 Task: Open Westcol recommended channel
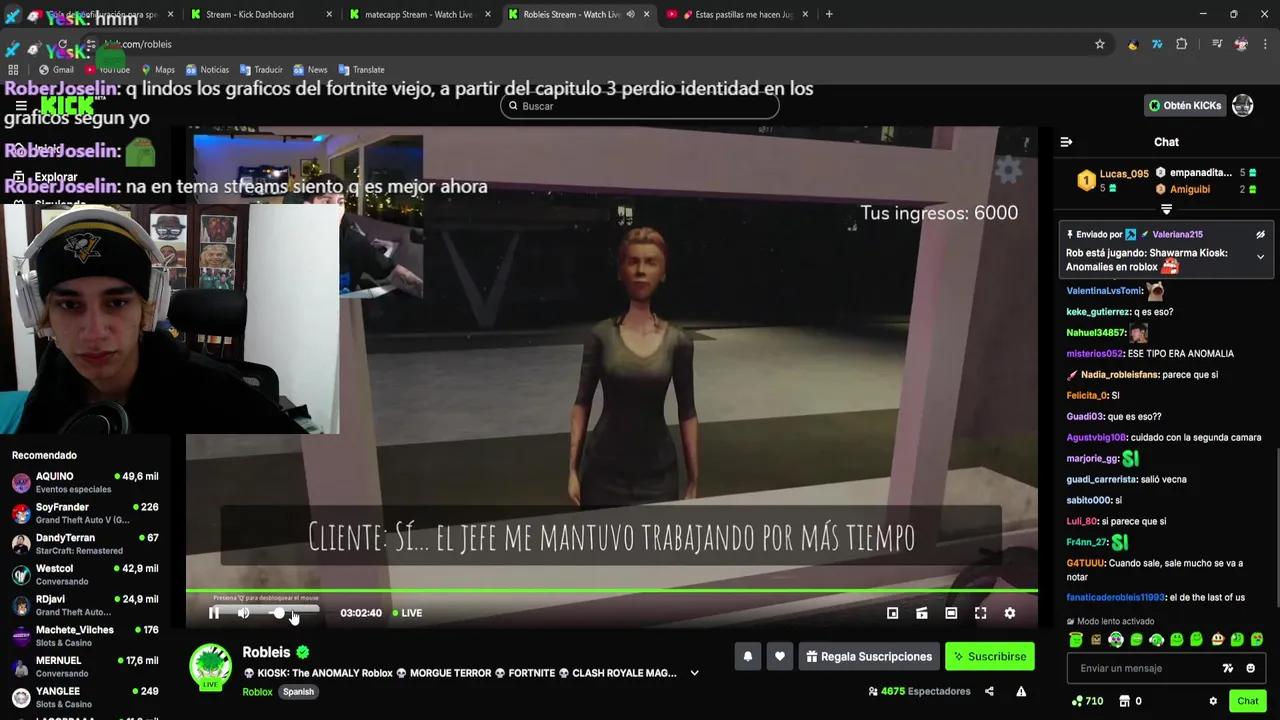click(x=85, y=574)
